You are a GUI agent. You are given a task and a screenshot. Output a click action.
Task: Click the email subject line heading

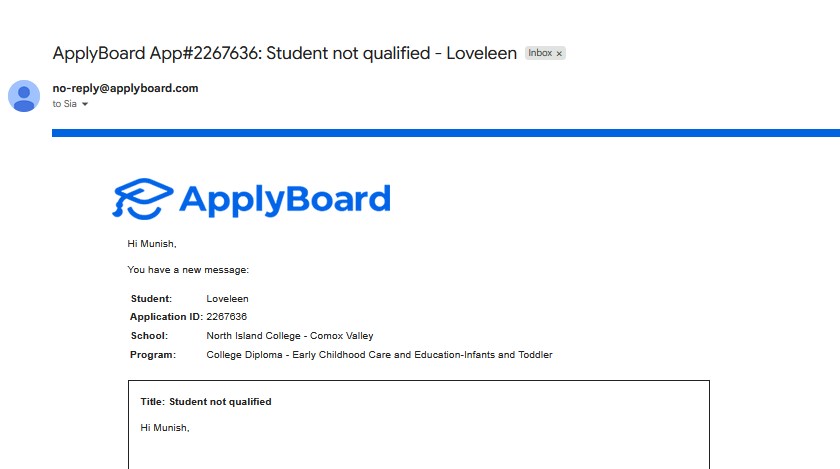pyautogui.click(x=284, y=53)
